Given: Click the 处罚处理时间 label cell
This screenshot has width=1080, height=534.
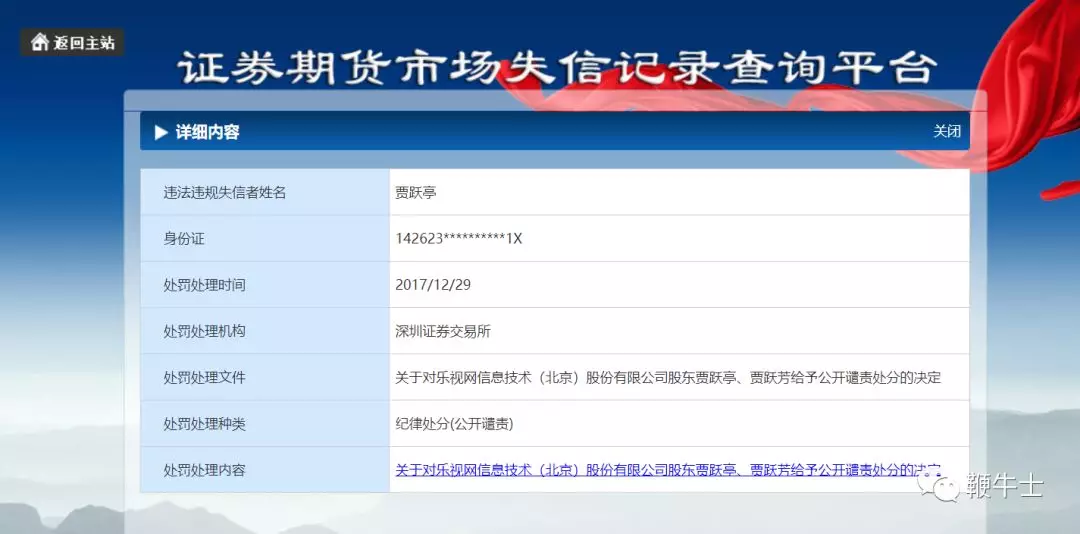Looking at the screenshot, I should 265,285.
